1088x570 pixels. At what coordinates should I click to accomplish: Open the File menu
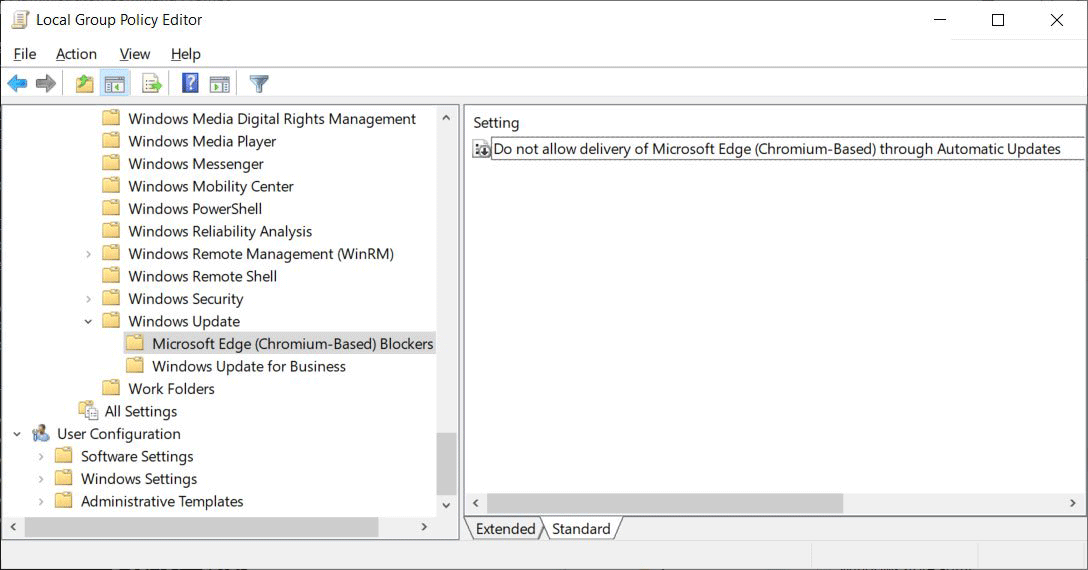[25, 54]
